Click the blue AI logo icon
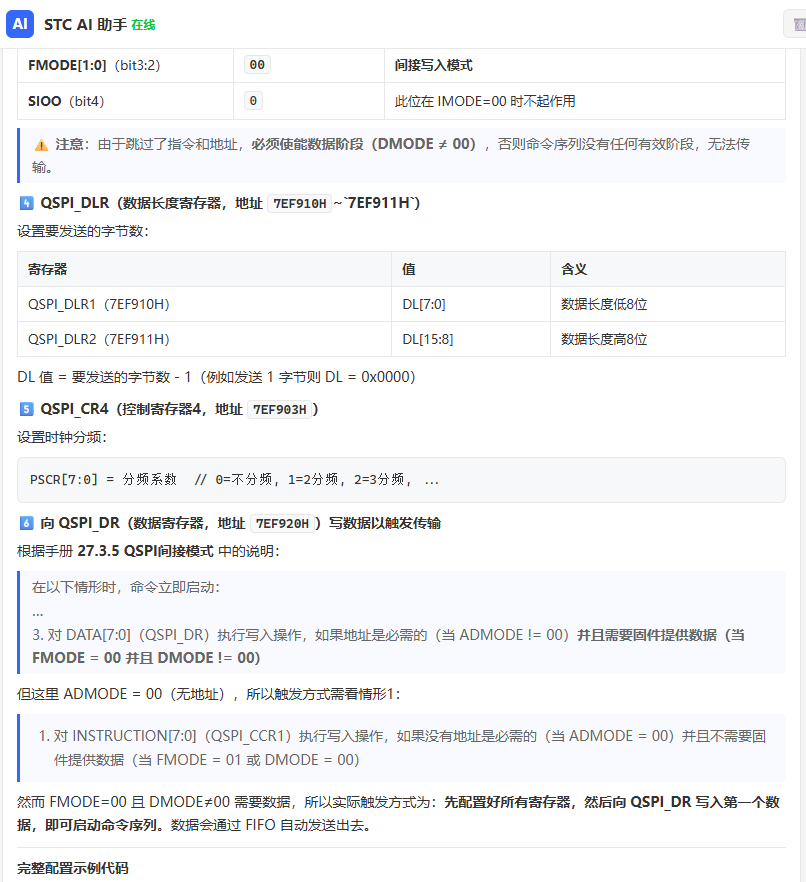Viewport: 806px width, 882px height. click(x=20, y=24)
